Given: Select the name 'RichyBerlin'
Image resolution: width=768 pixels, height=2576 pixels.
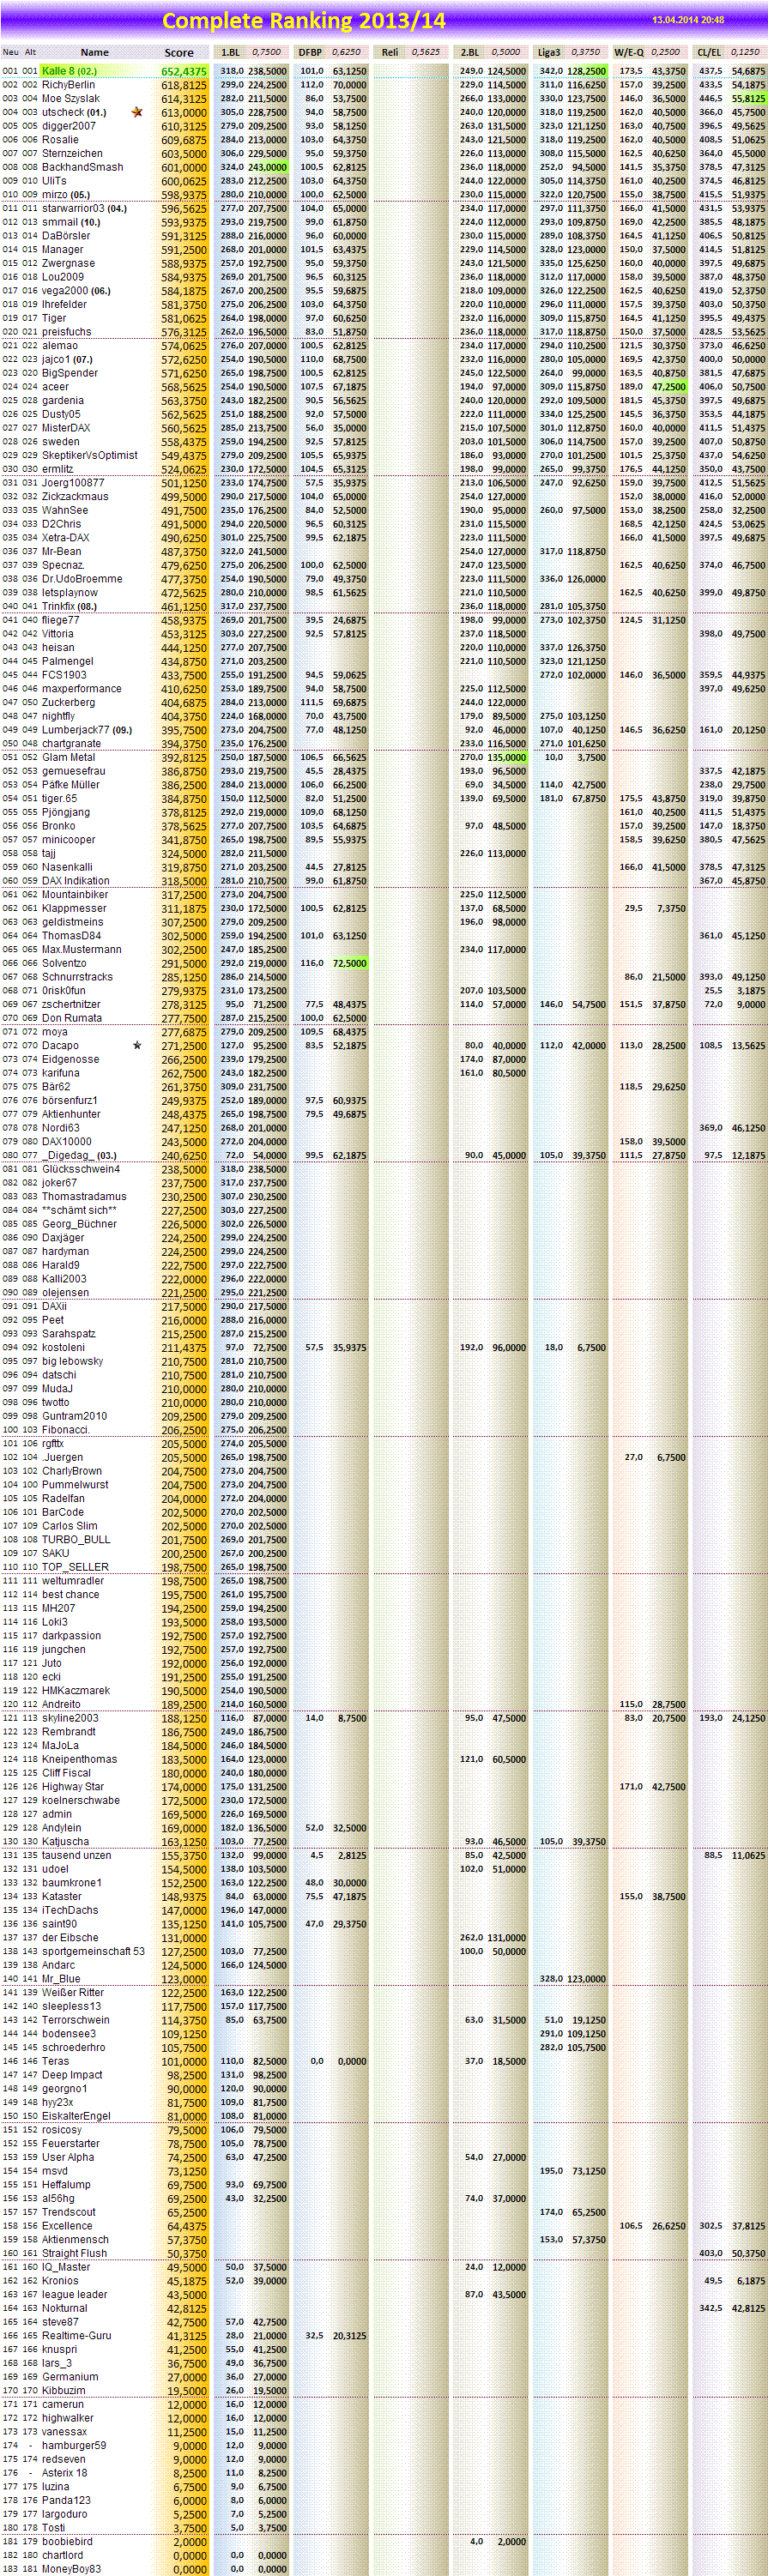Looking at the screenshot, I should [68, 86].
